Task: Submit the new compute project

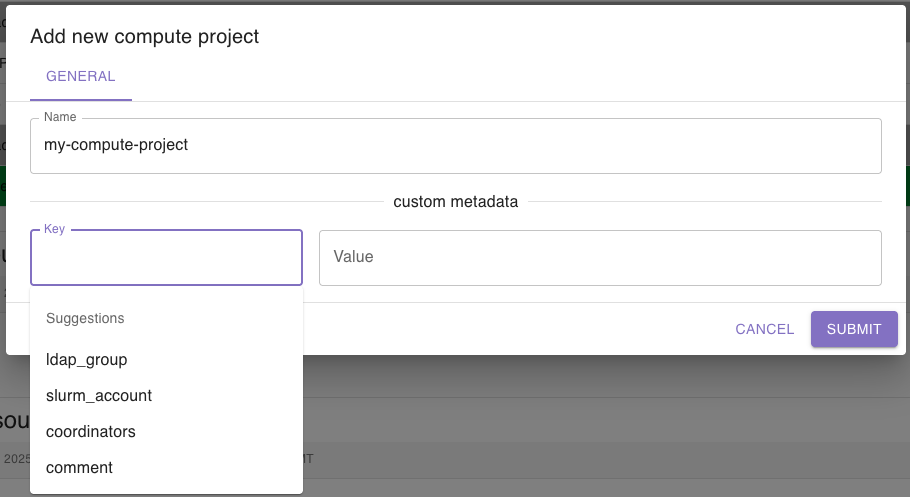Action: tap(854, 329)
